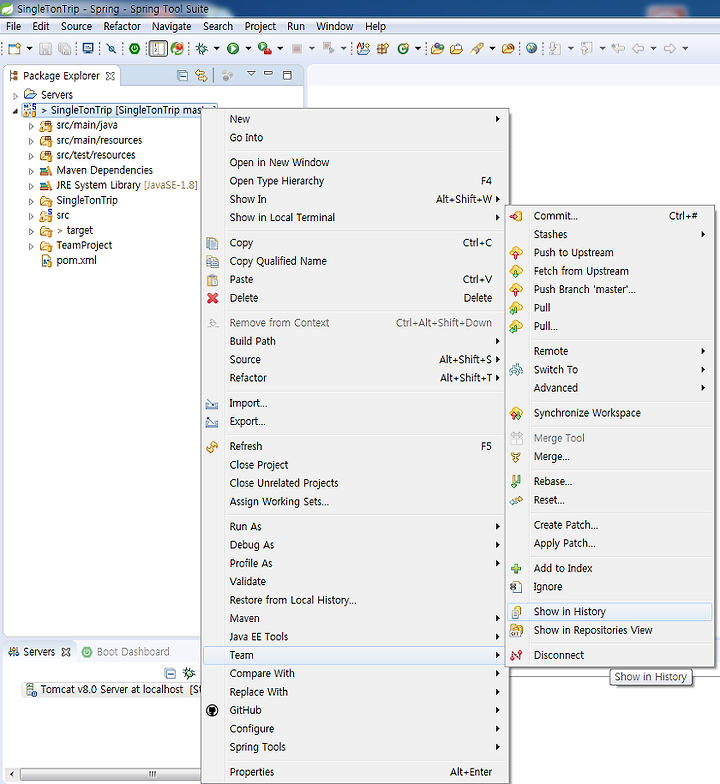Select Push Branch 'master' entry
720x784 pixels.
click(x=610, y=290)
